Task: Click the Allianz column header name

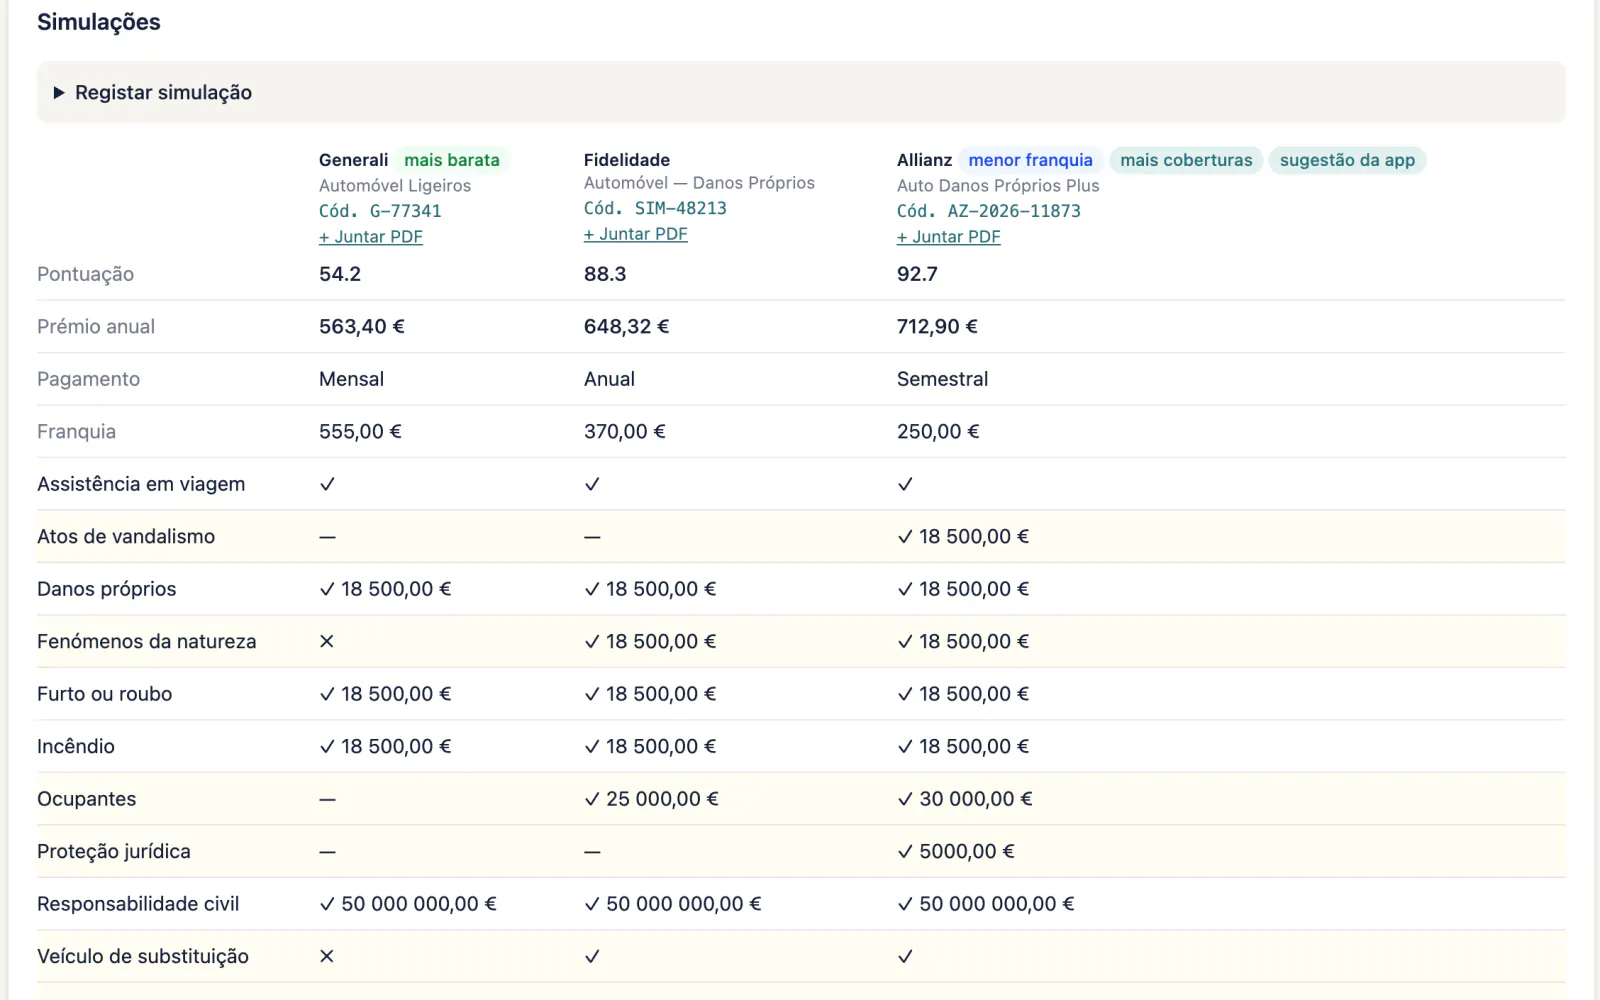Action: pos(924,160)
